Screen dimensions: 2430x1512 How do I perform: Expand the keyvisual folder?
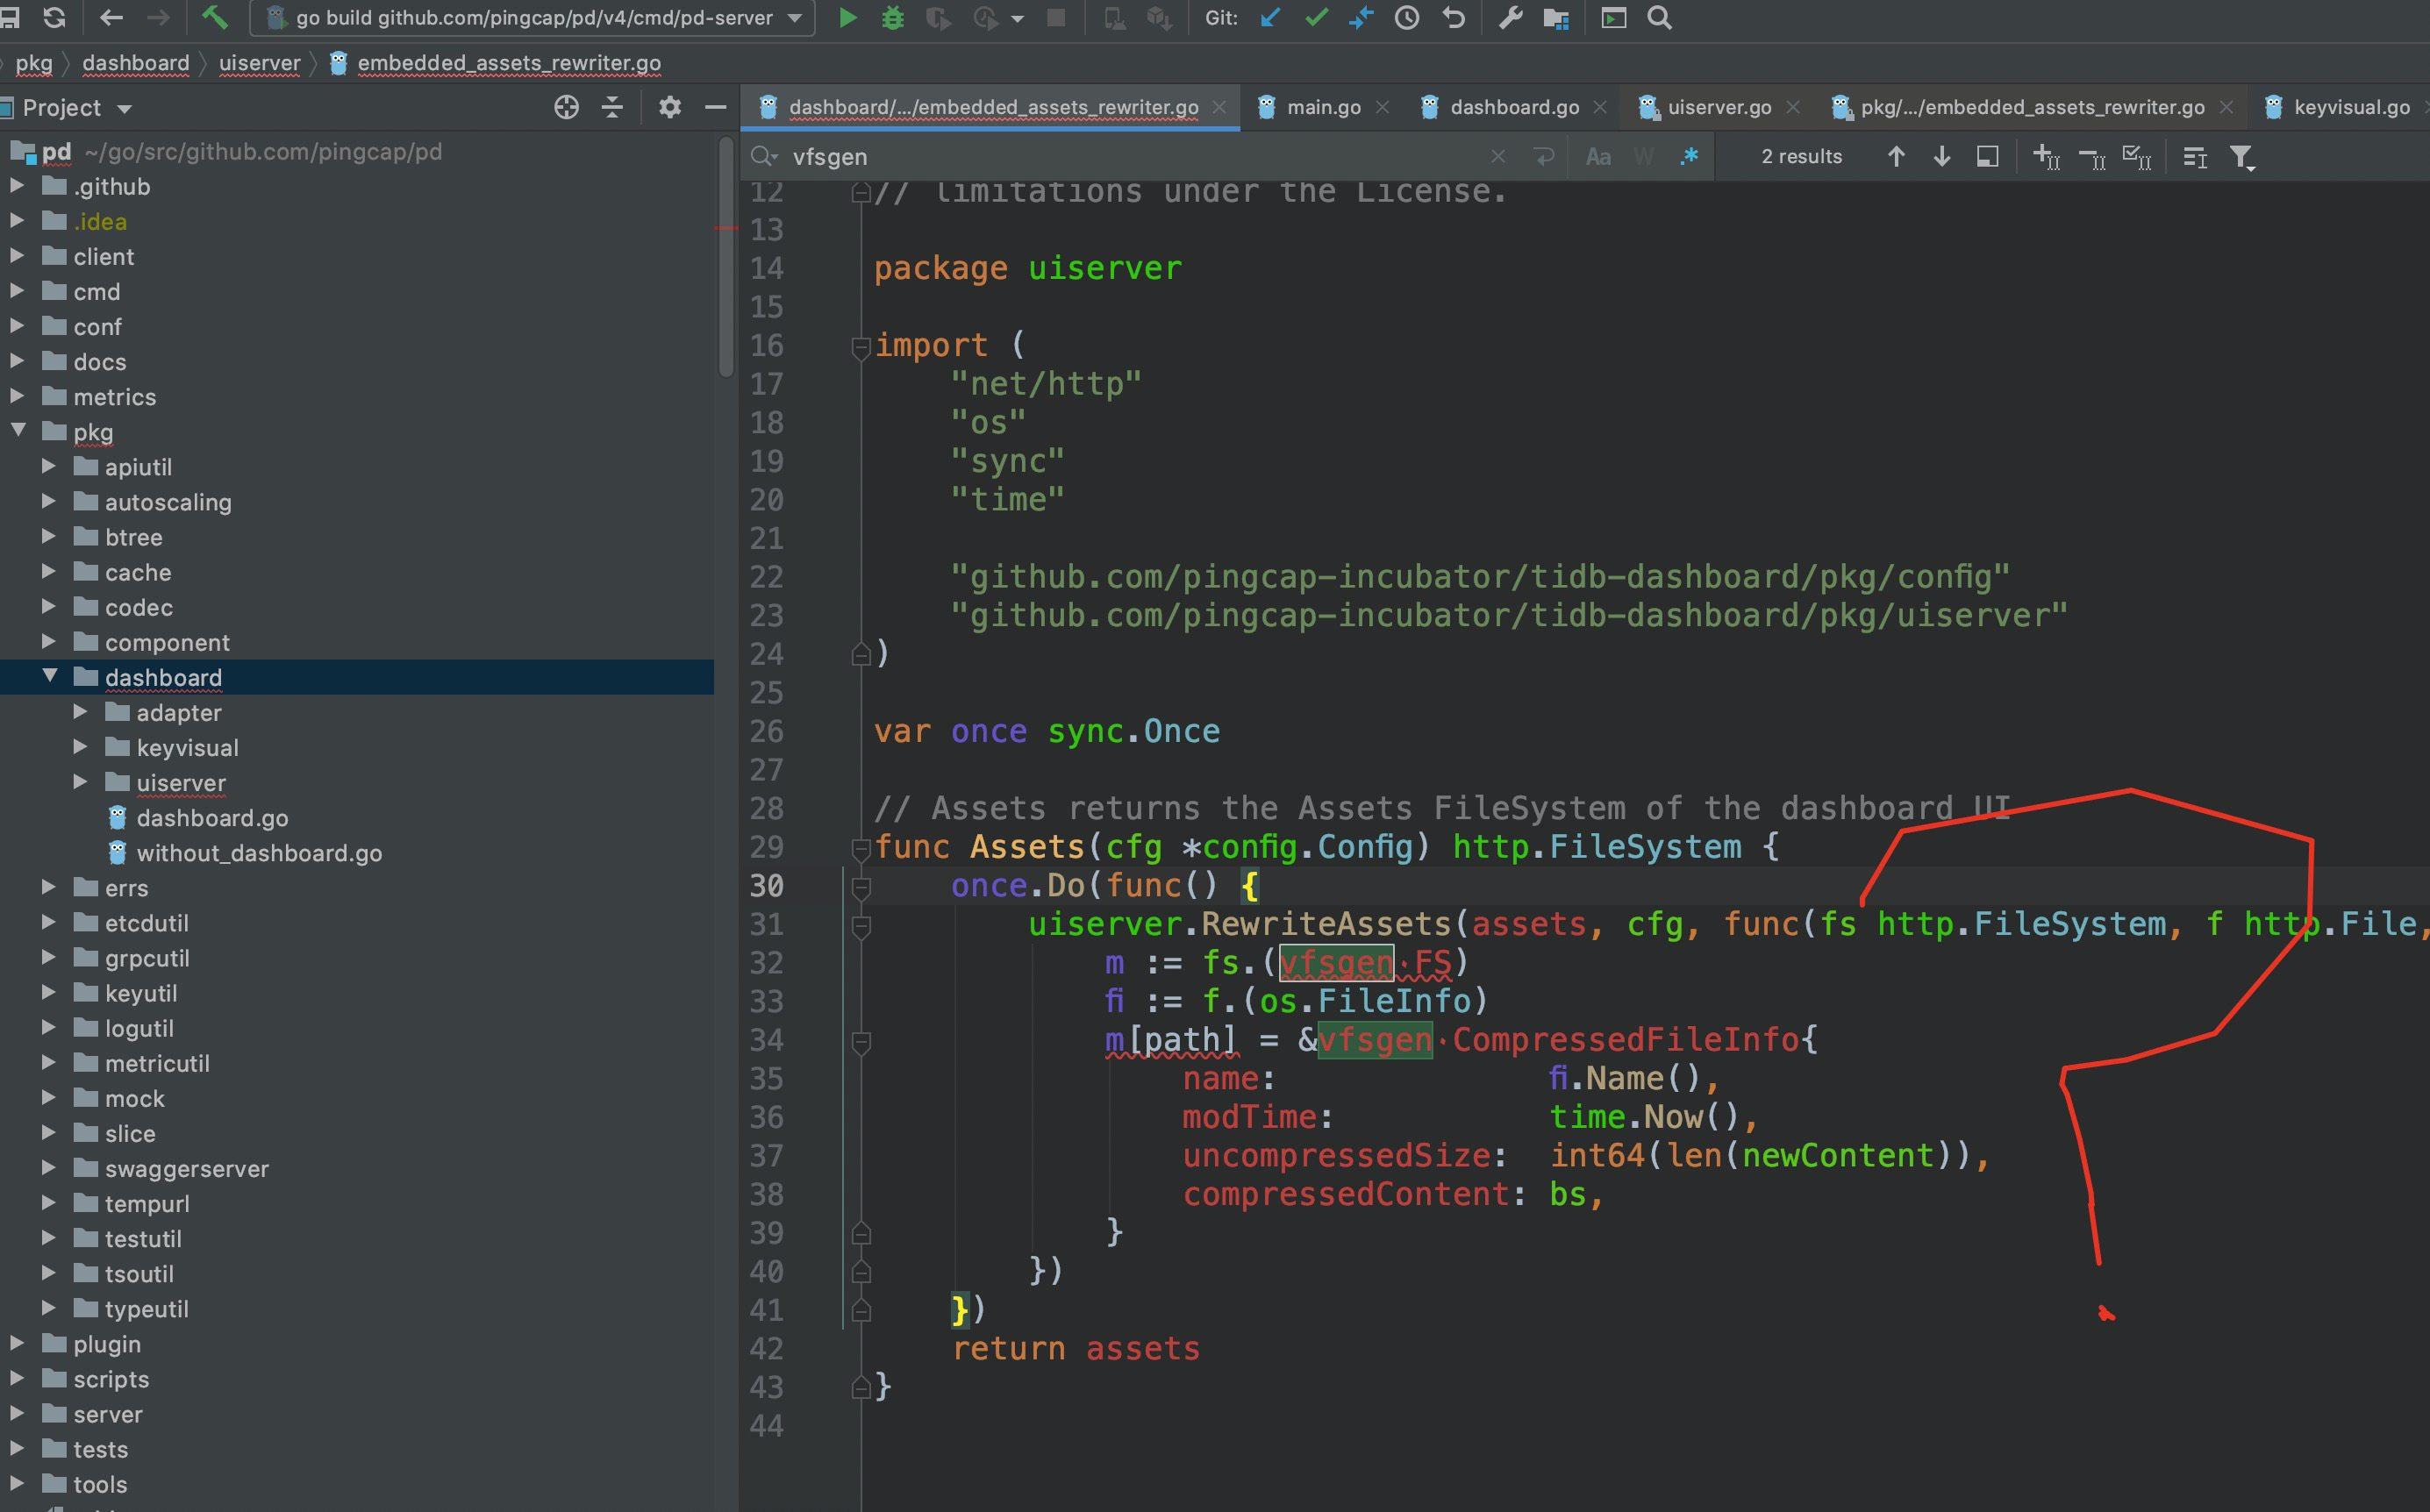coord(81,747)
